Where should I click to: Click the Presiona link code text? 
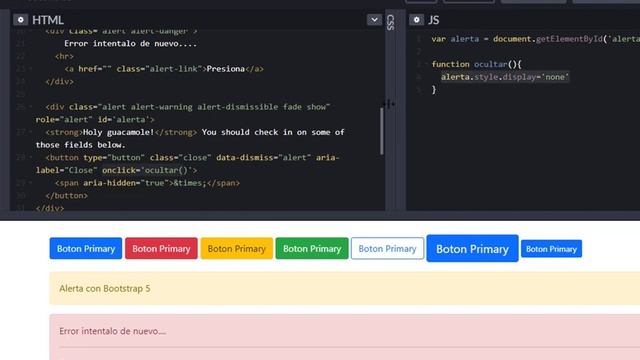(x=225, y=69)
